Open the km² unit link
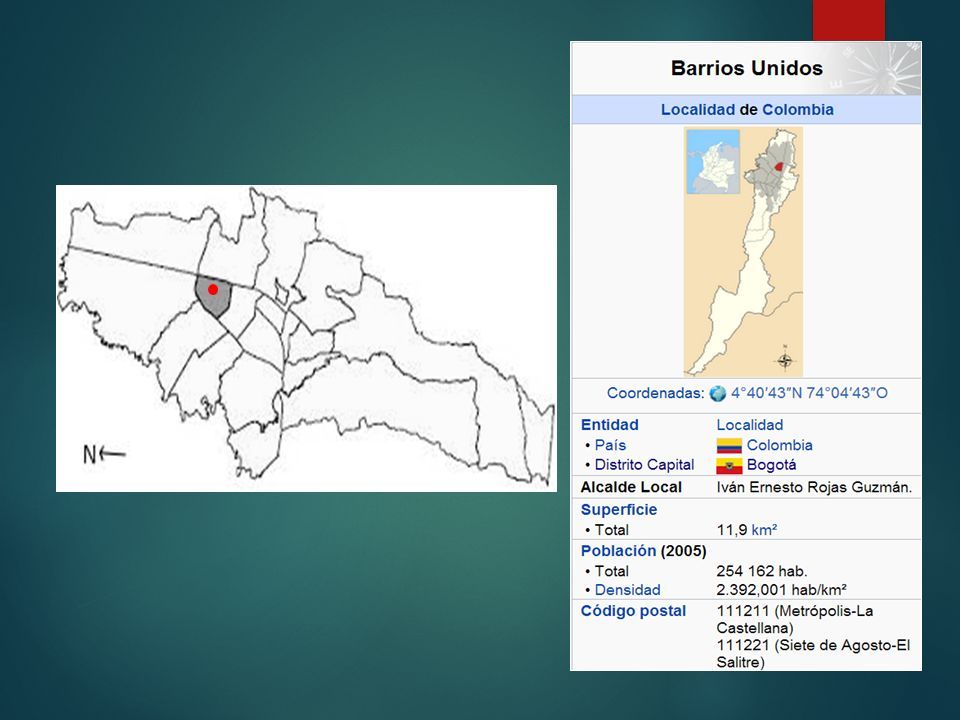The height and width of the screenshot is (720, 960). click(x=764, y=530)
